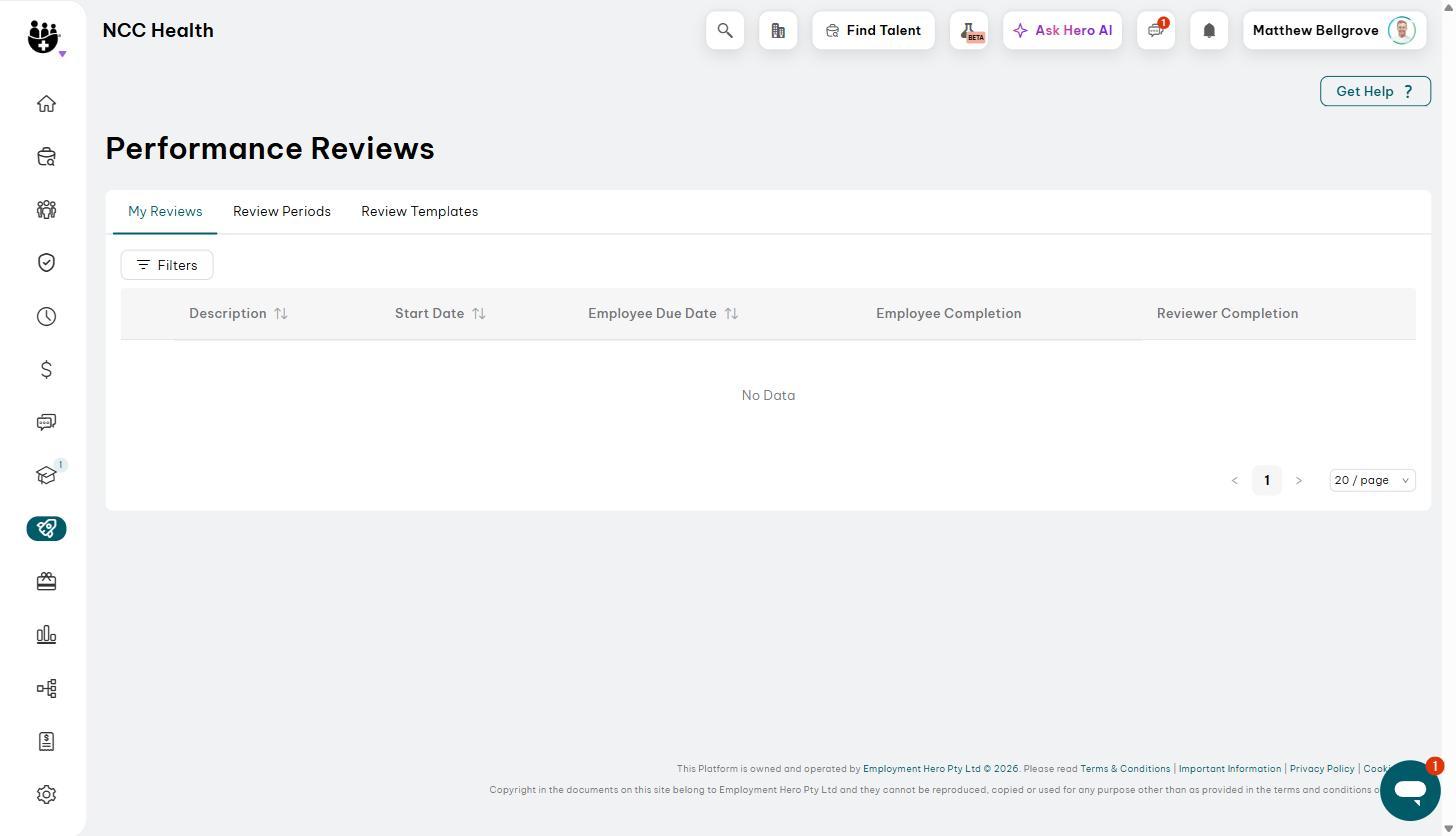1456x836 pixels.
Task: Open the Privacy Policy link
Action: point(1322,769)
